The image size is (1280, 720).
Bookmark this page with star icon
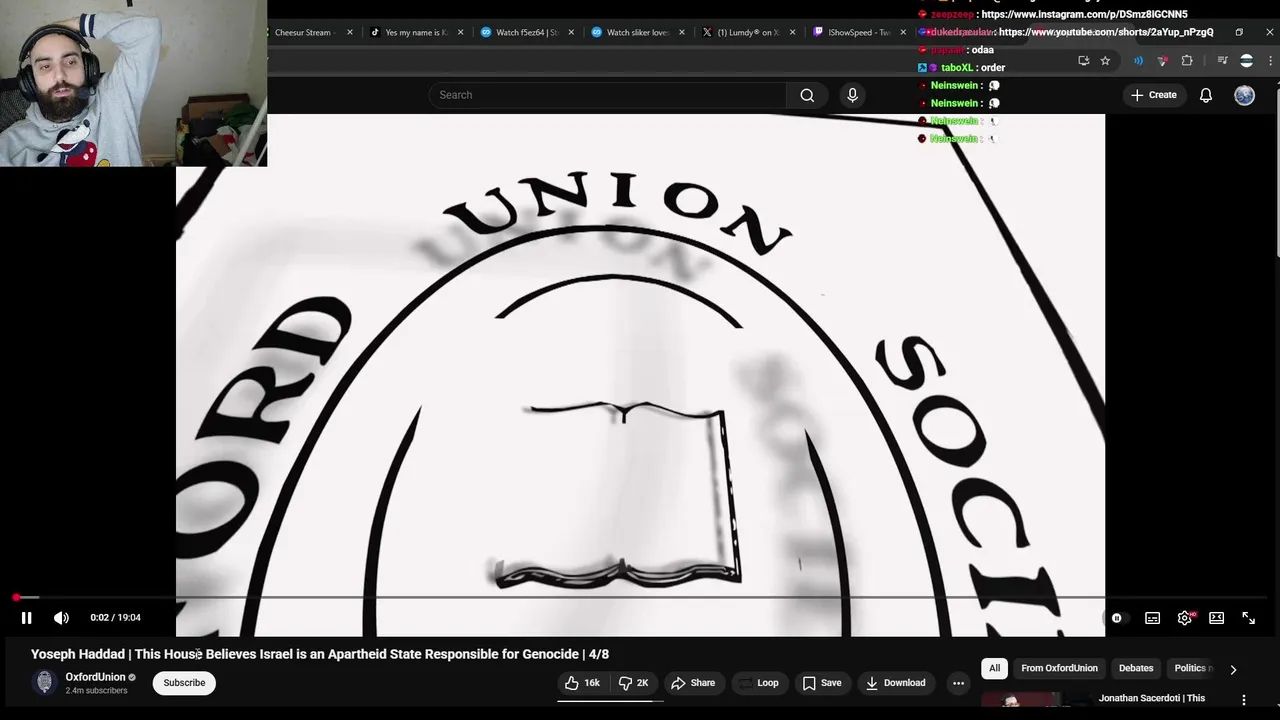(1105, 61)
